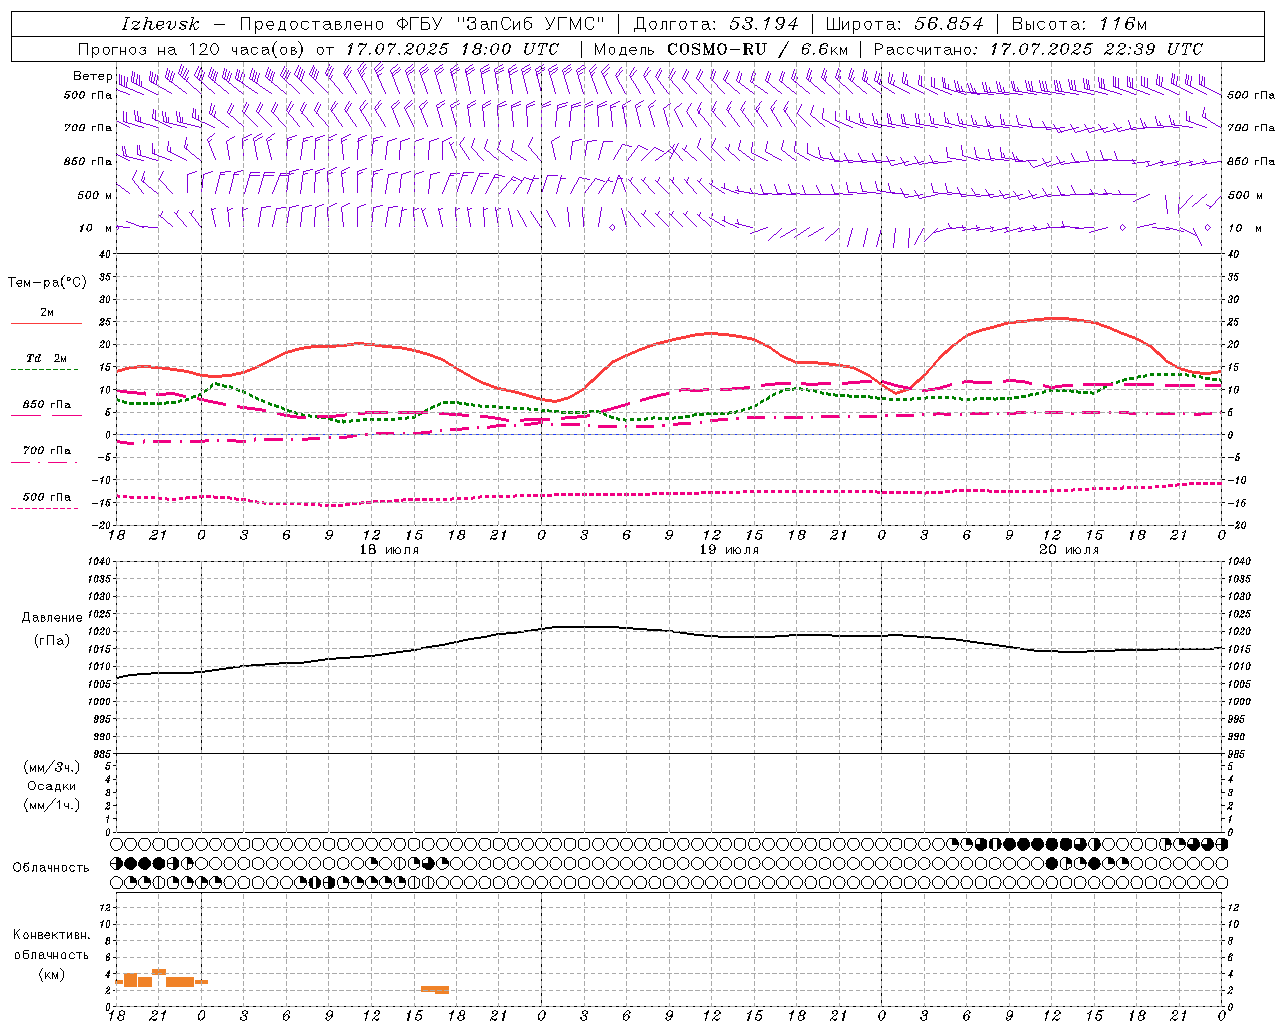Click the Ветер panel label
1280x1024 pixels.
(x=92, y=76)
